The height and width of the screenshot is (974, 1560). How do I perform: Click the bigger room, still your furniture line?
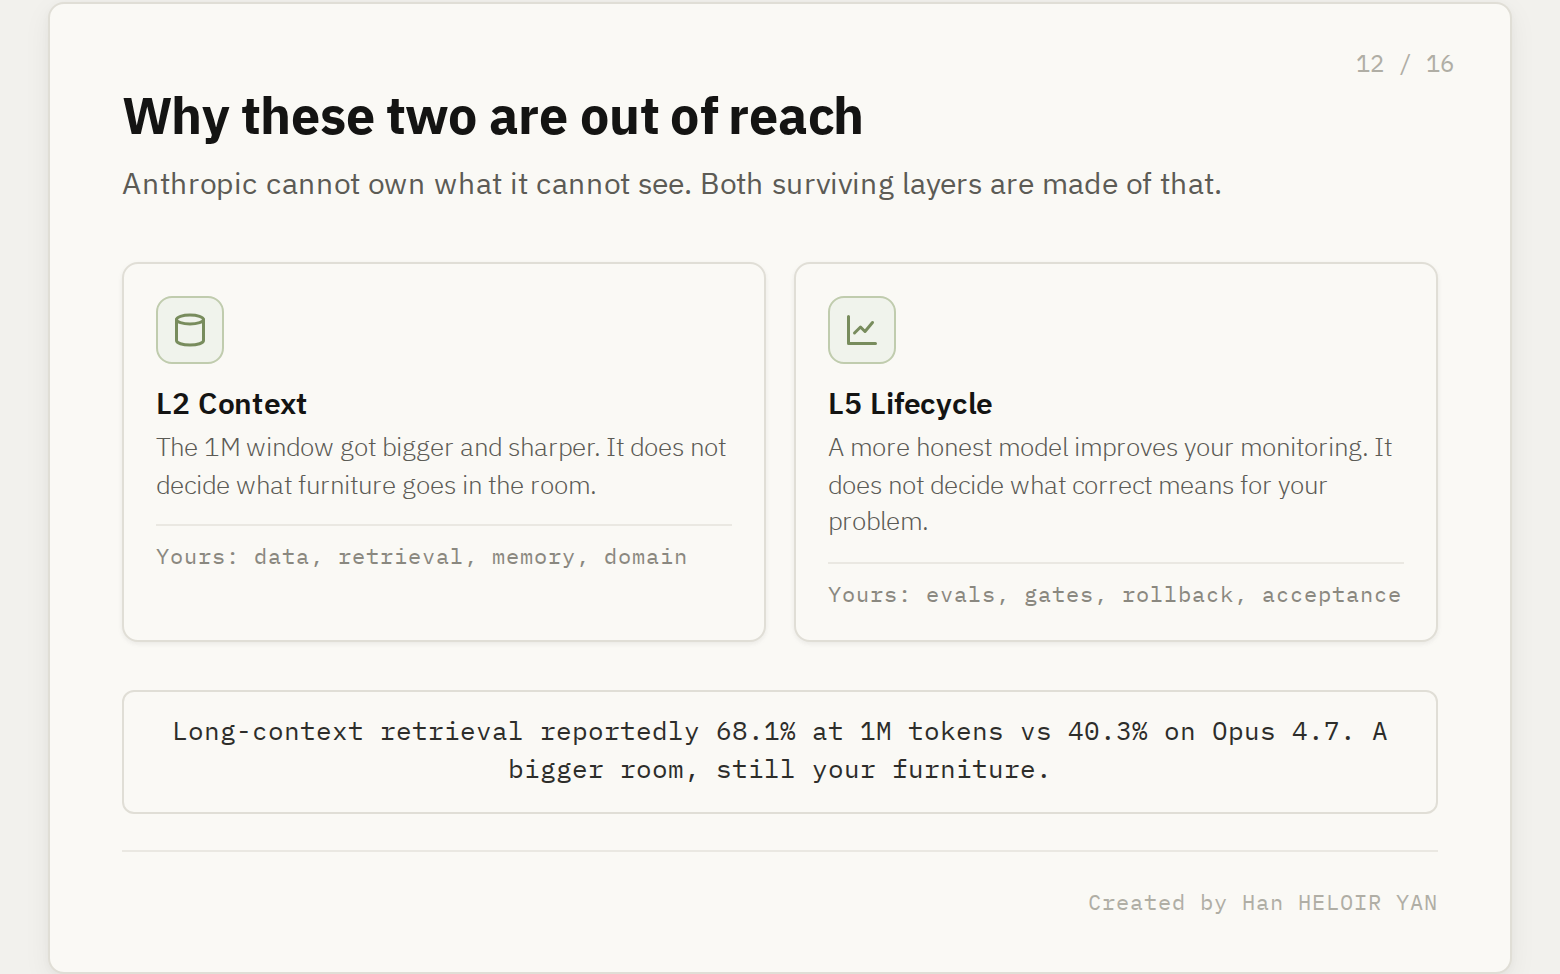tap(778, 770)
